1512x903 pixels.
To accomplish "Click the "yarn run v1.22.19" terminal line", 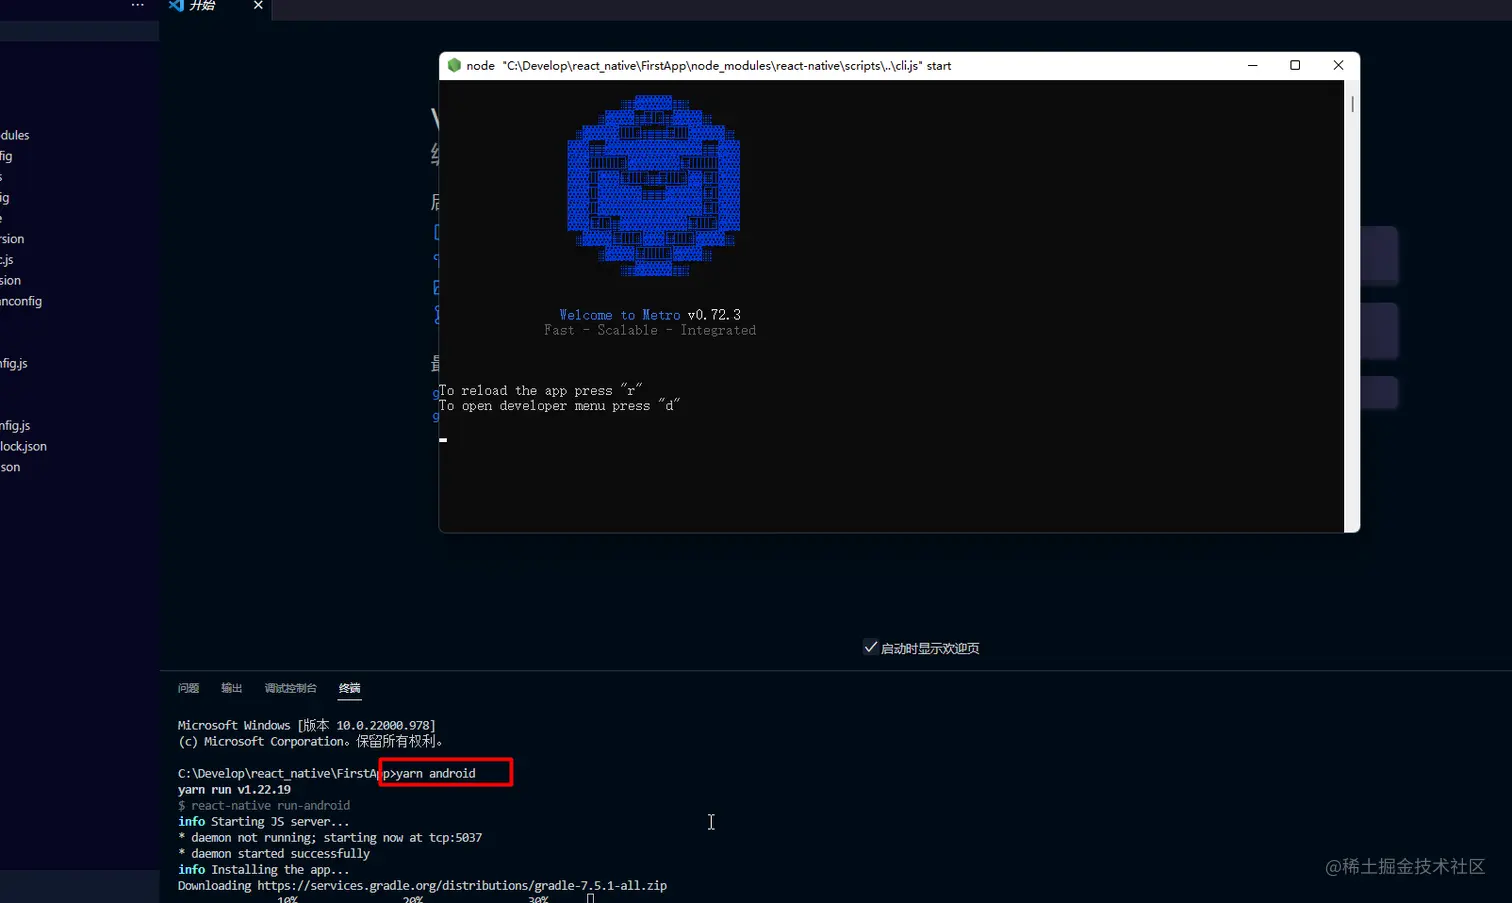I will (x=234, y=789).
